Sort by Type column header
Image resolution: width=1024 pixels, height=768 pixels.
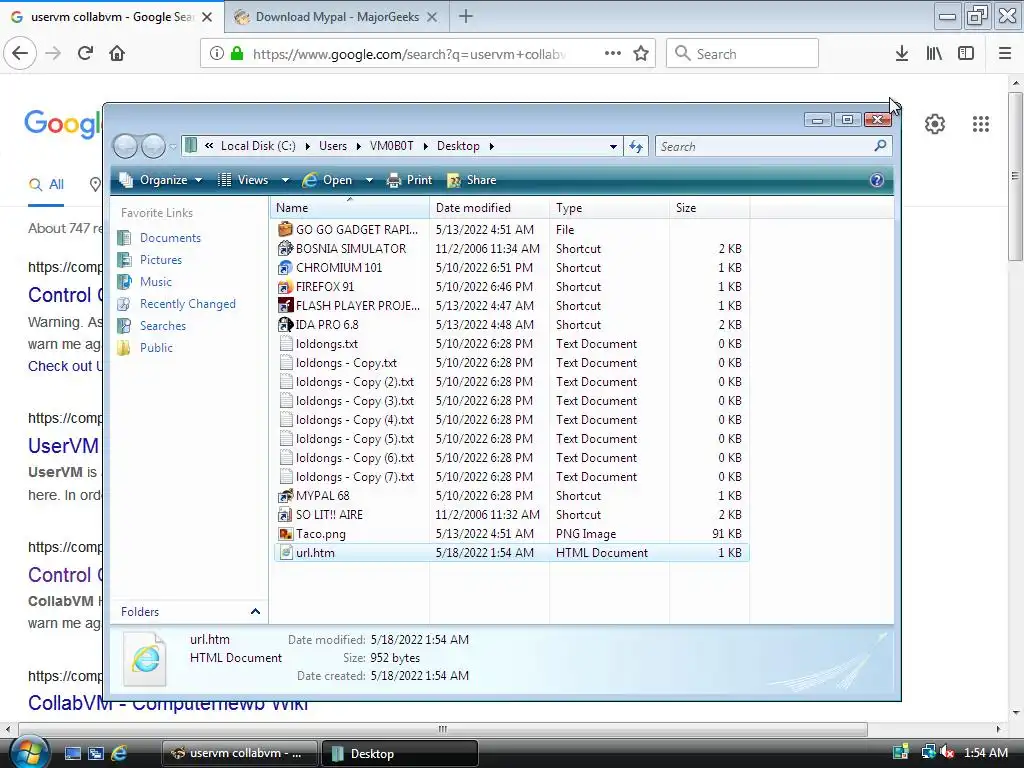click(x=609, y=208)
